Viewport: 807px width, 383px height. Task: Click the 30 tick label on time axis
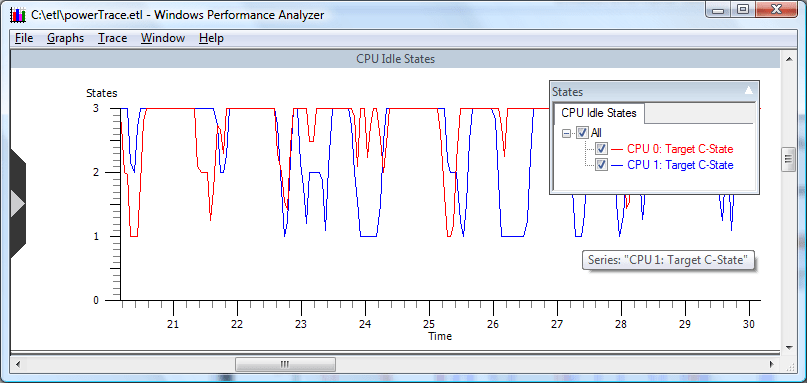[x=749, y=325]
